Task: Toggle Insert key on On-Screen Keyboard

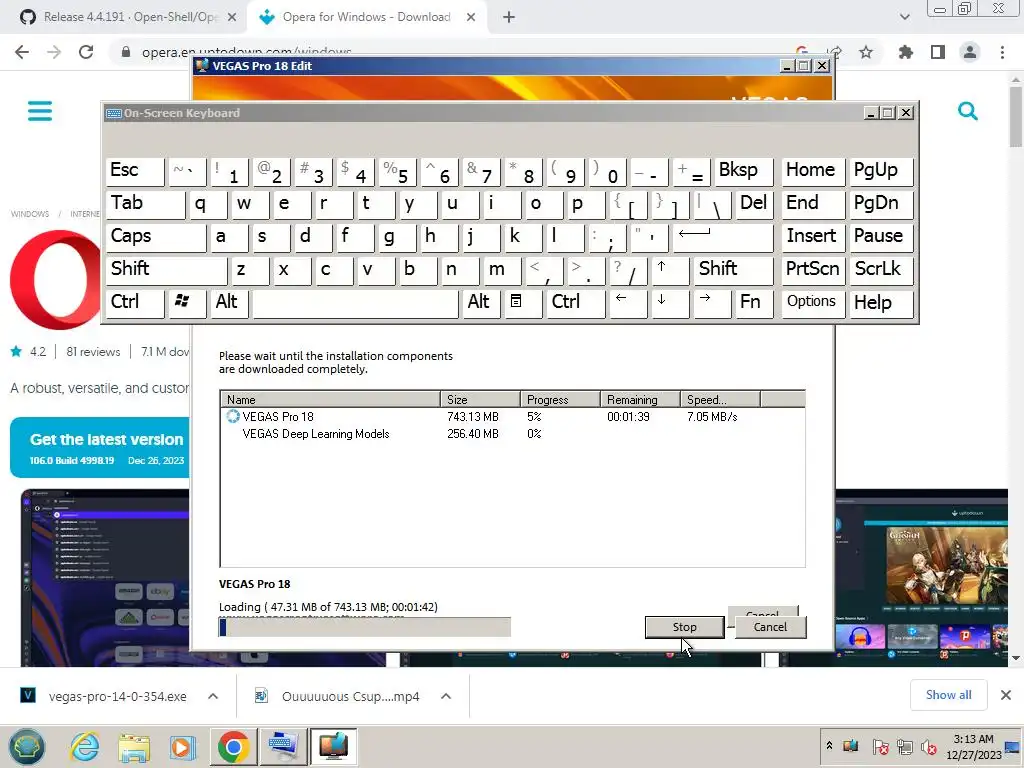Action: click(812, 236)
